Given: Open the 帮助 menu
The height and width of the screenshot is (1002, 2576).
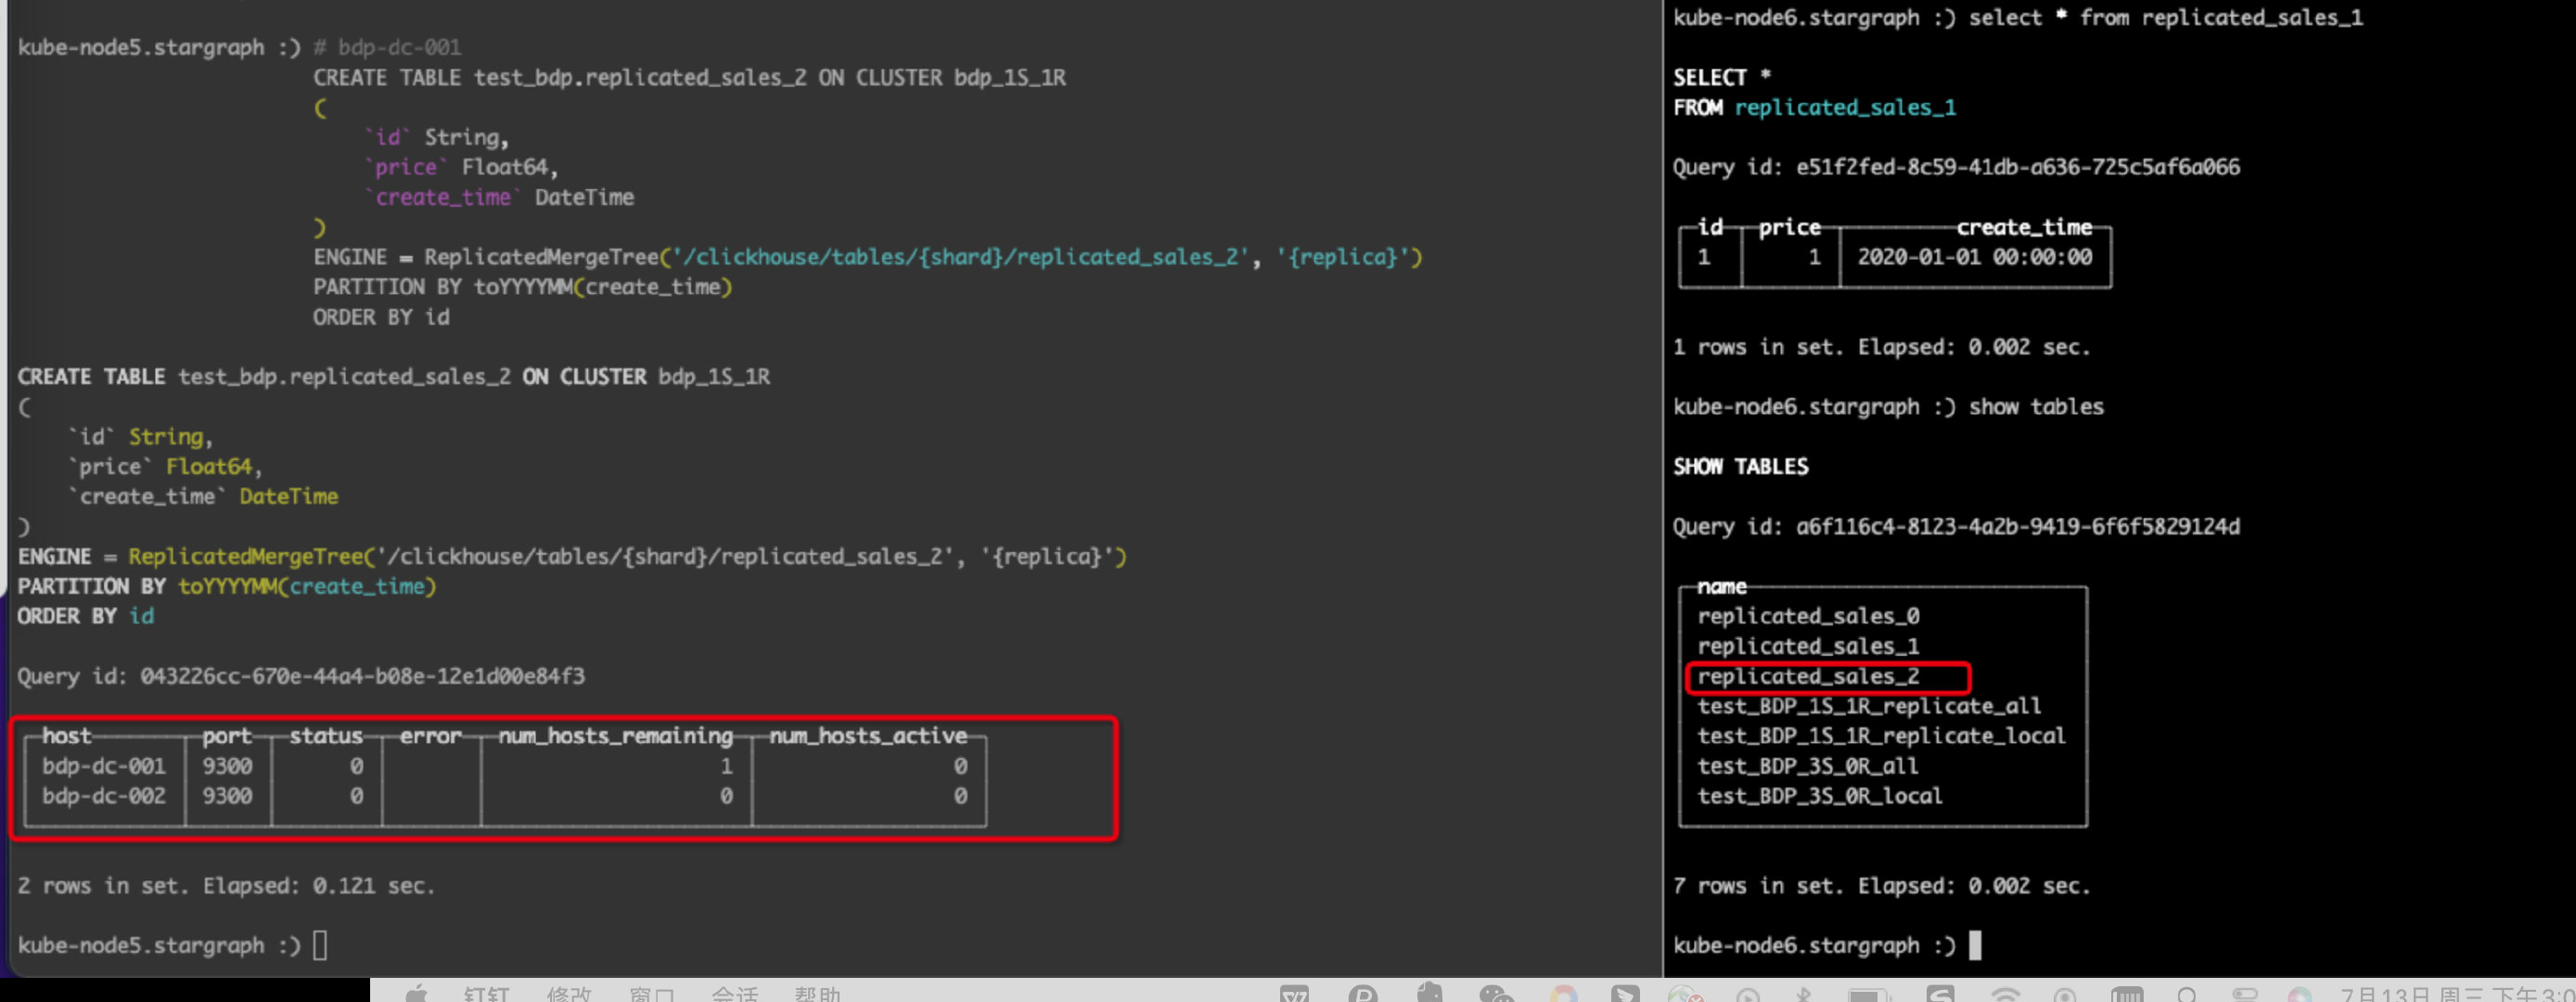Looking at the screenshot, I should 817,994.
